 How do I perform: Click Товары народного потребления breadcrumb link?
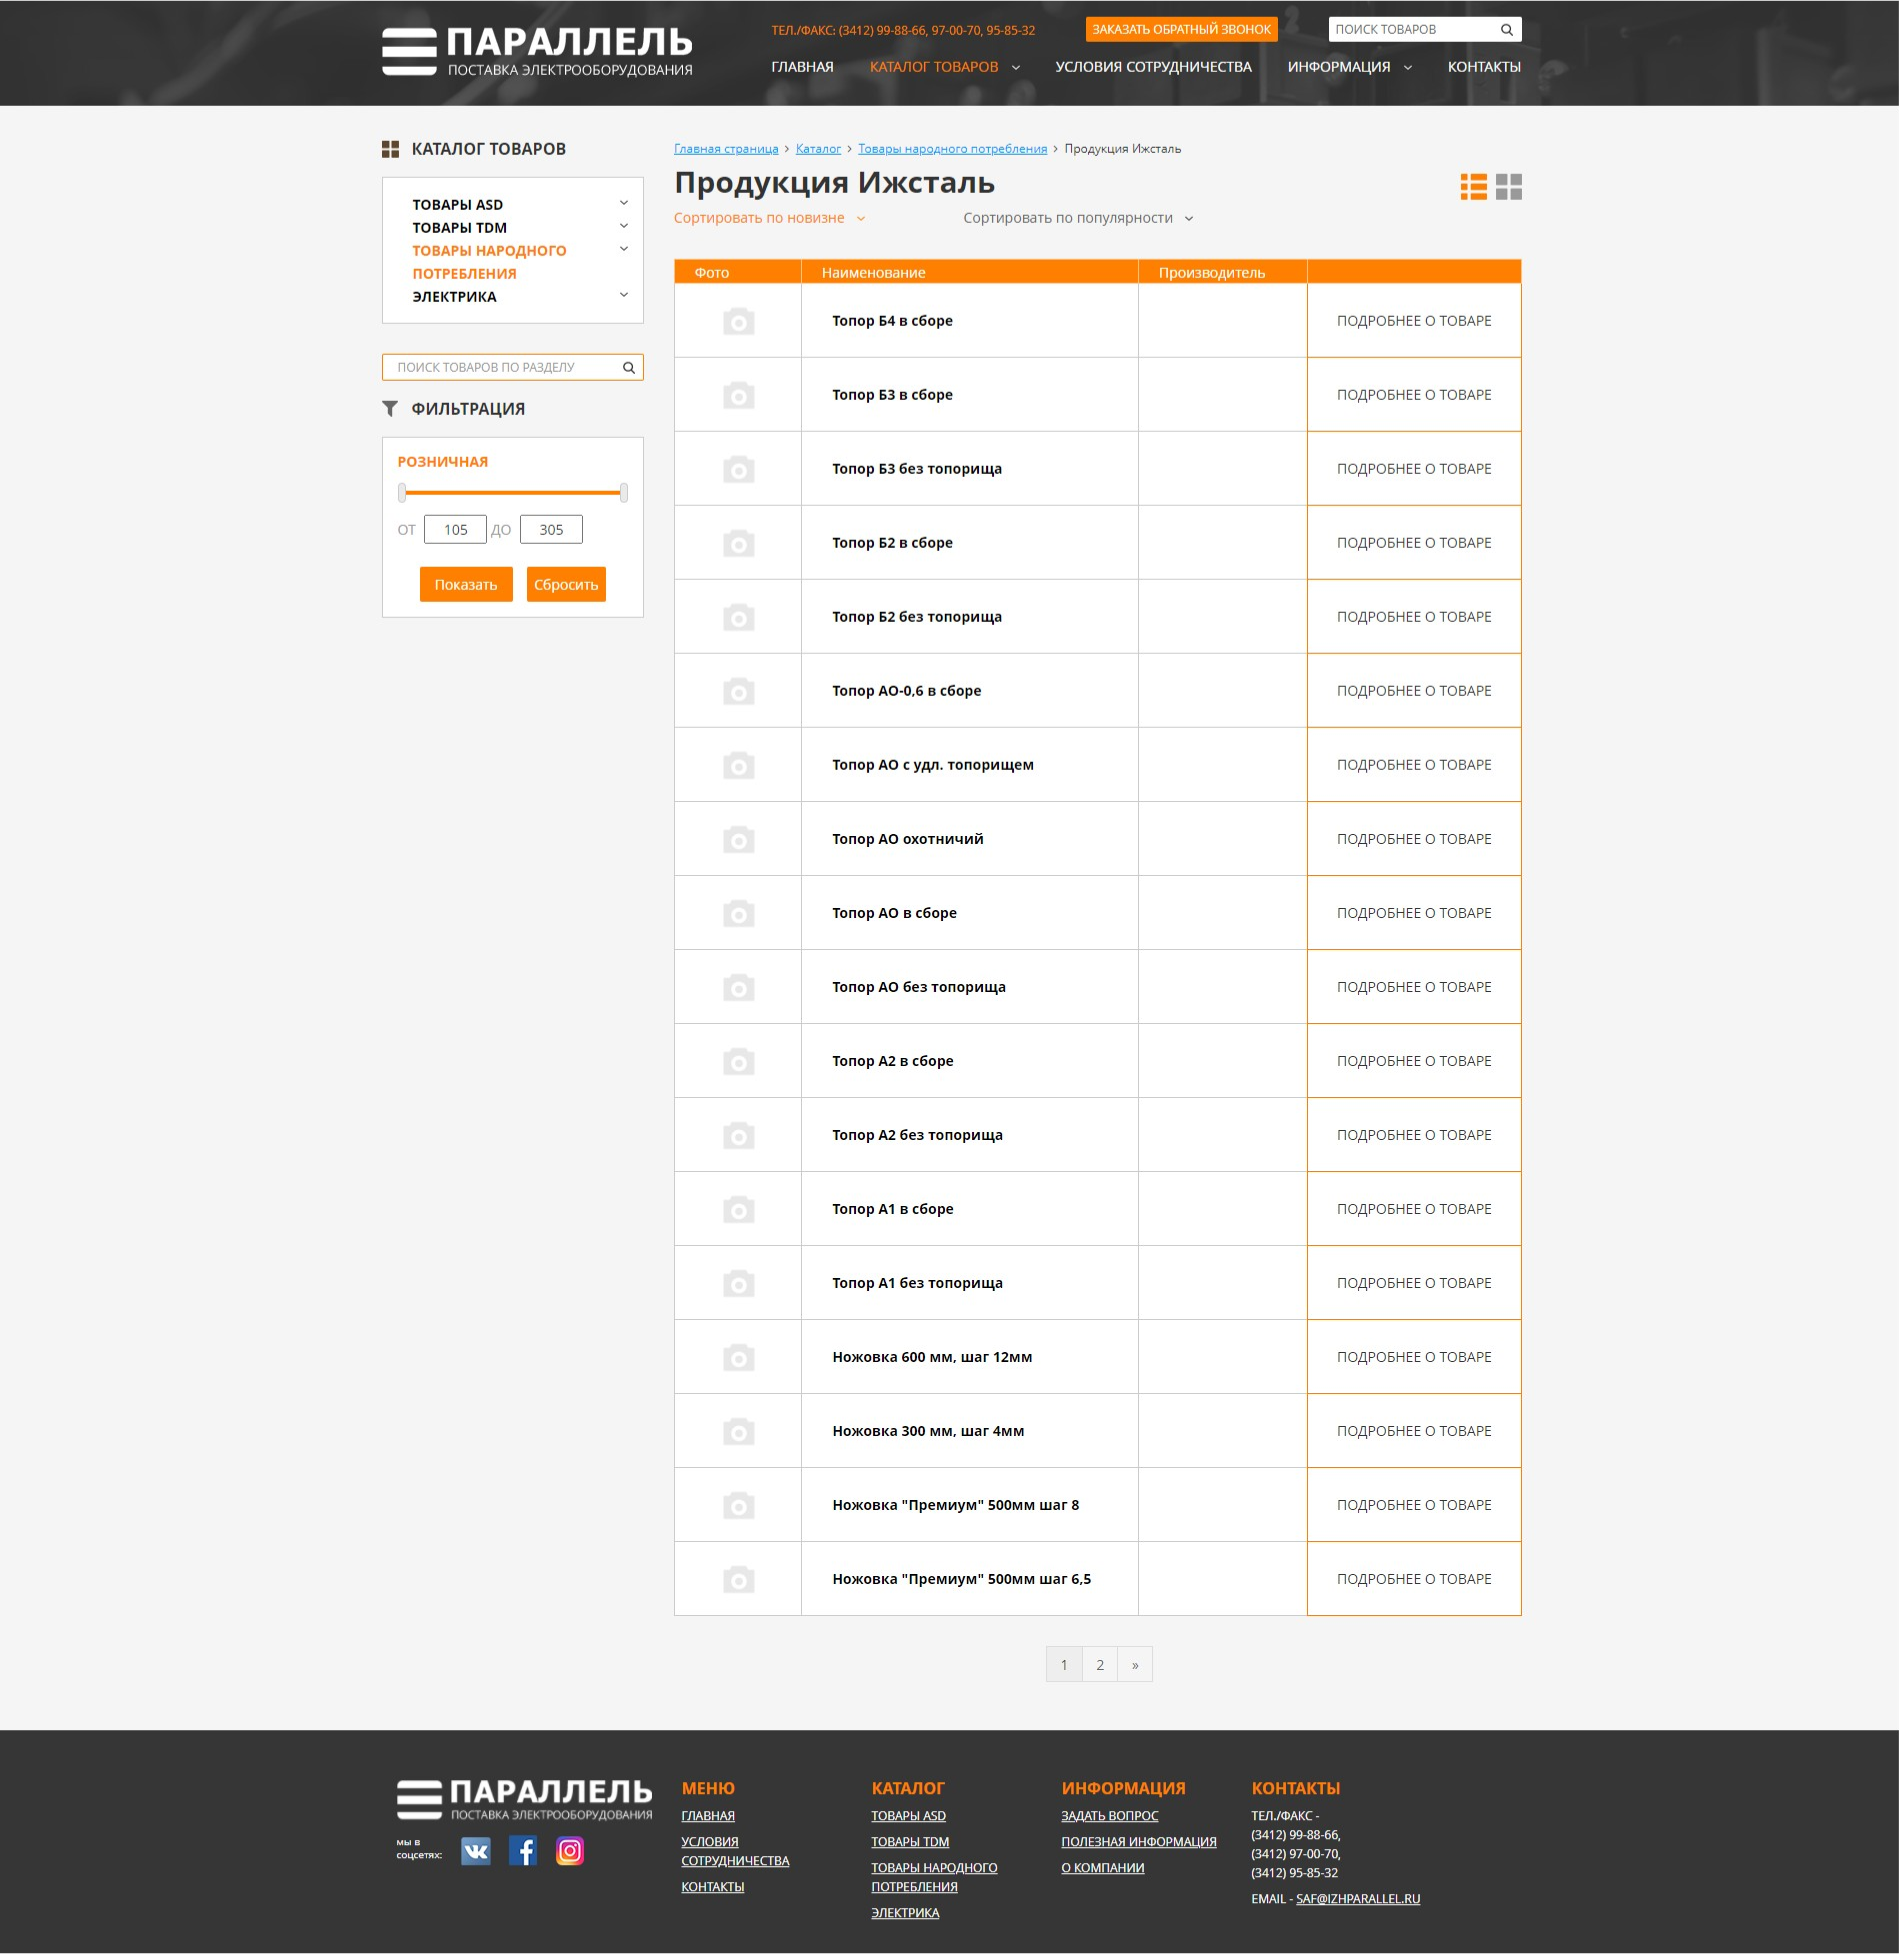click(953, 149)
